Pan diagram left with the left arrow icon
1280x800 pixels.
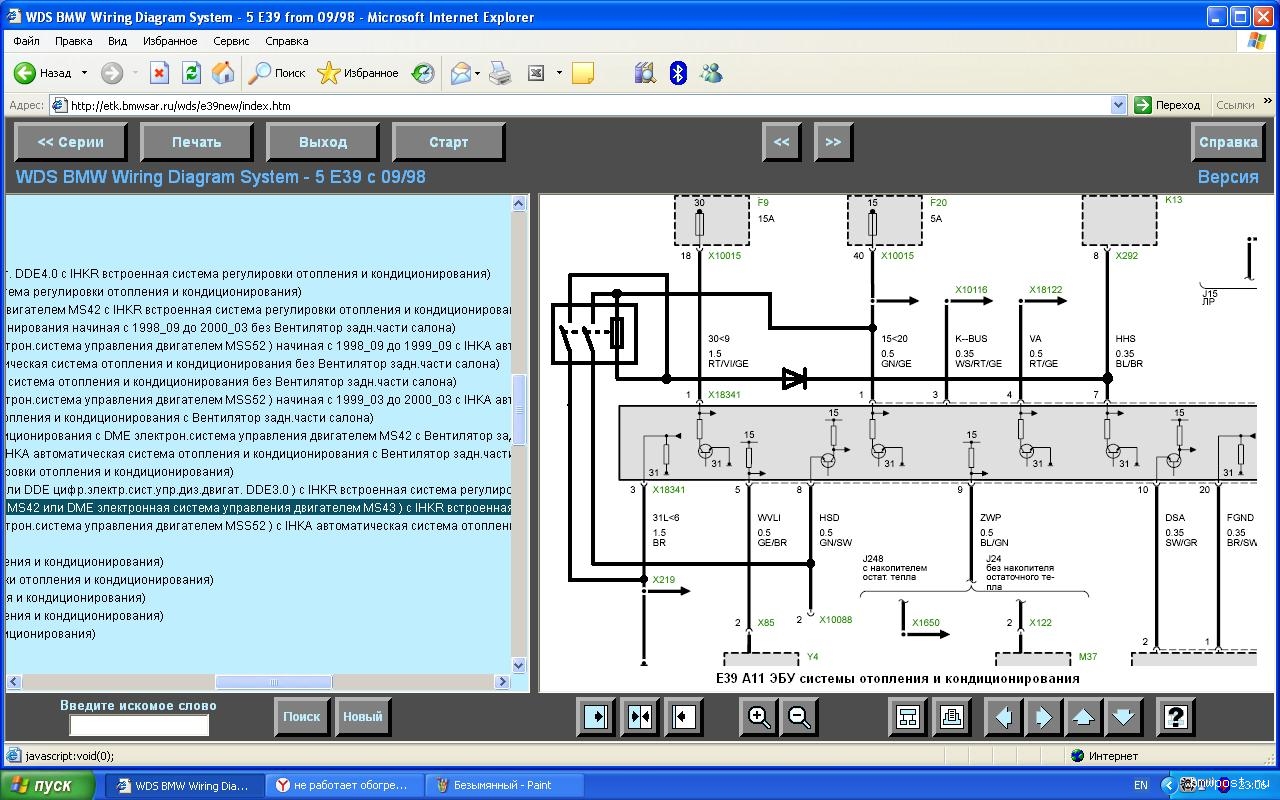click(1004, 716)
